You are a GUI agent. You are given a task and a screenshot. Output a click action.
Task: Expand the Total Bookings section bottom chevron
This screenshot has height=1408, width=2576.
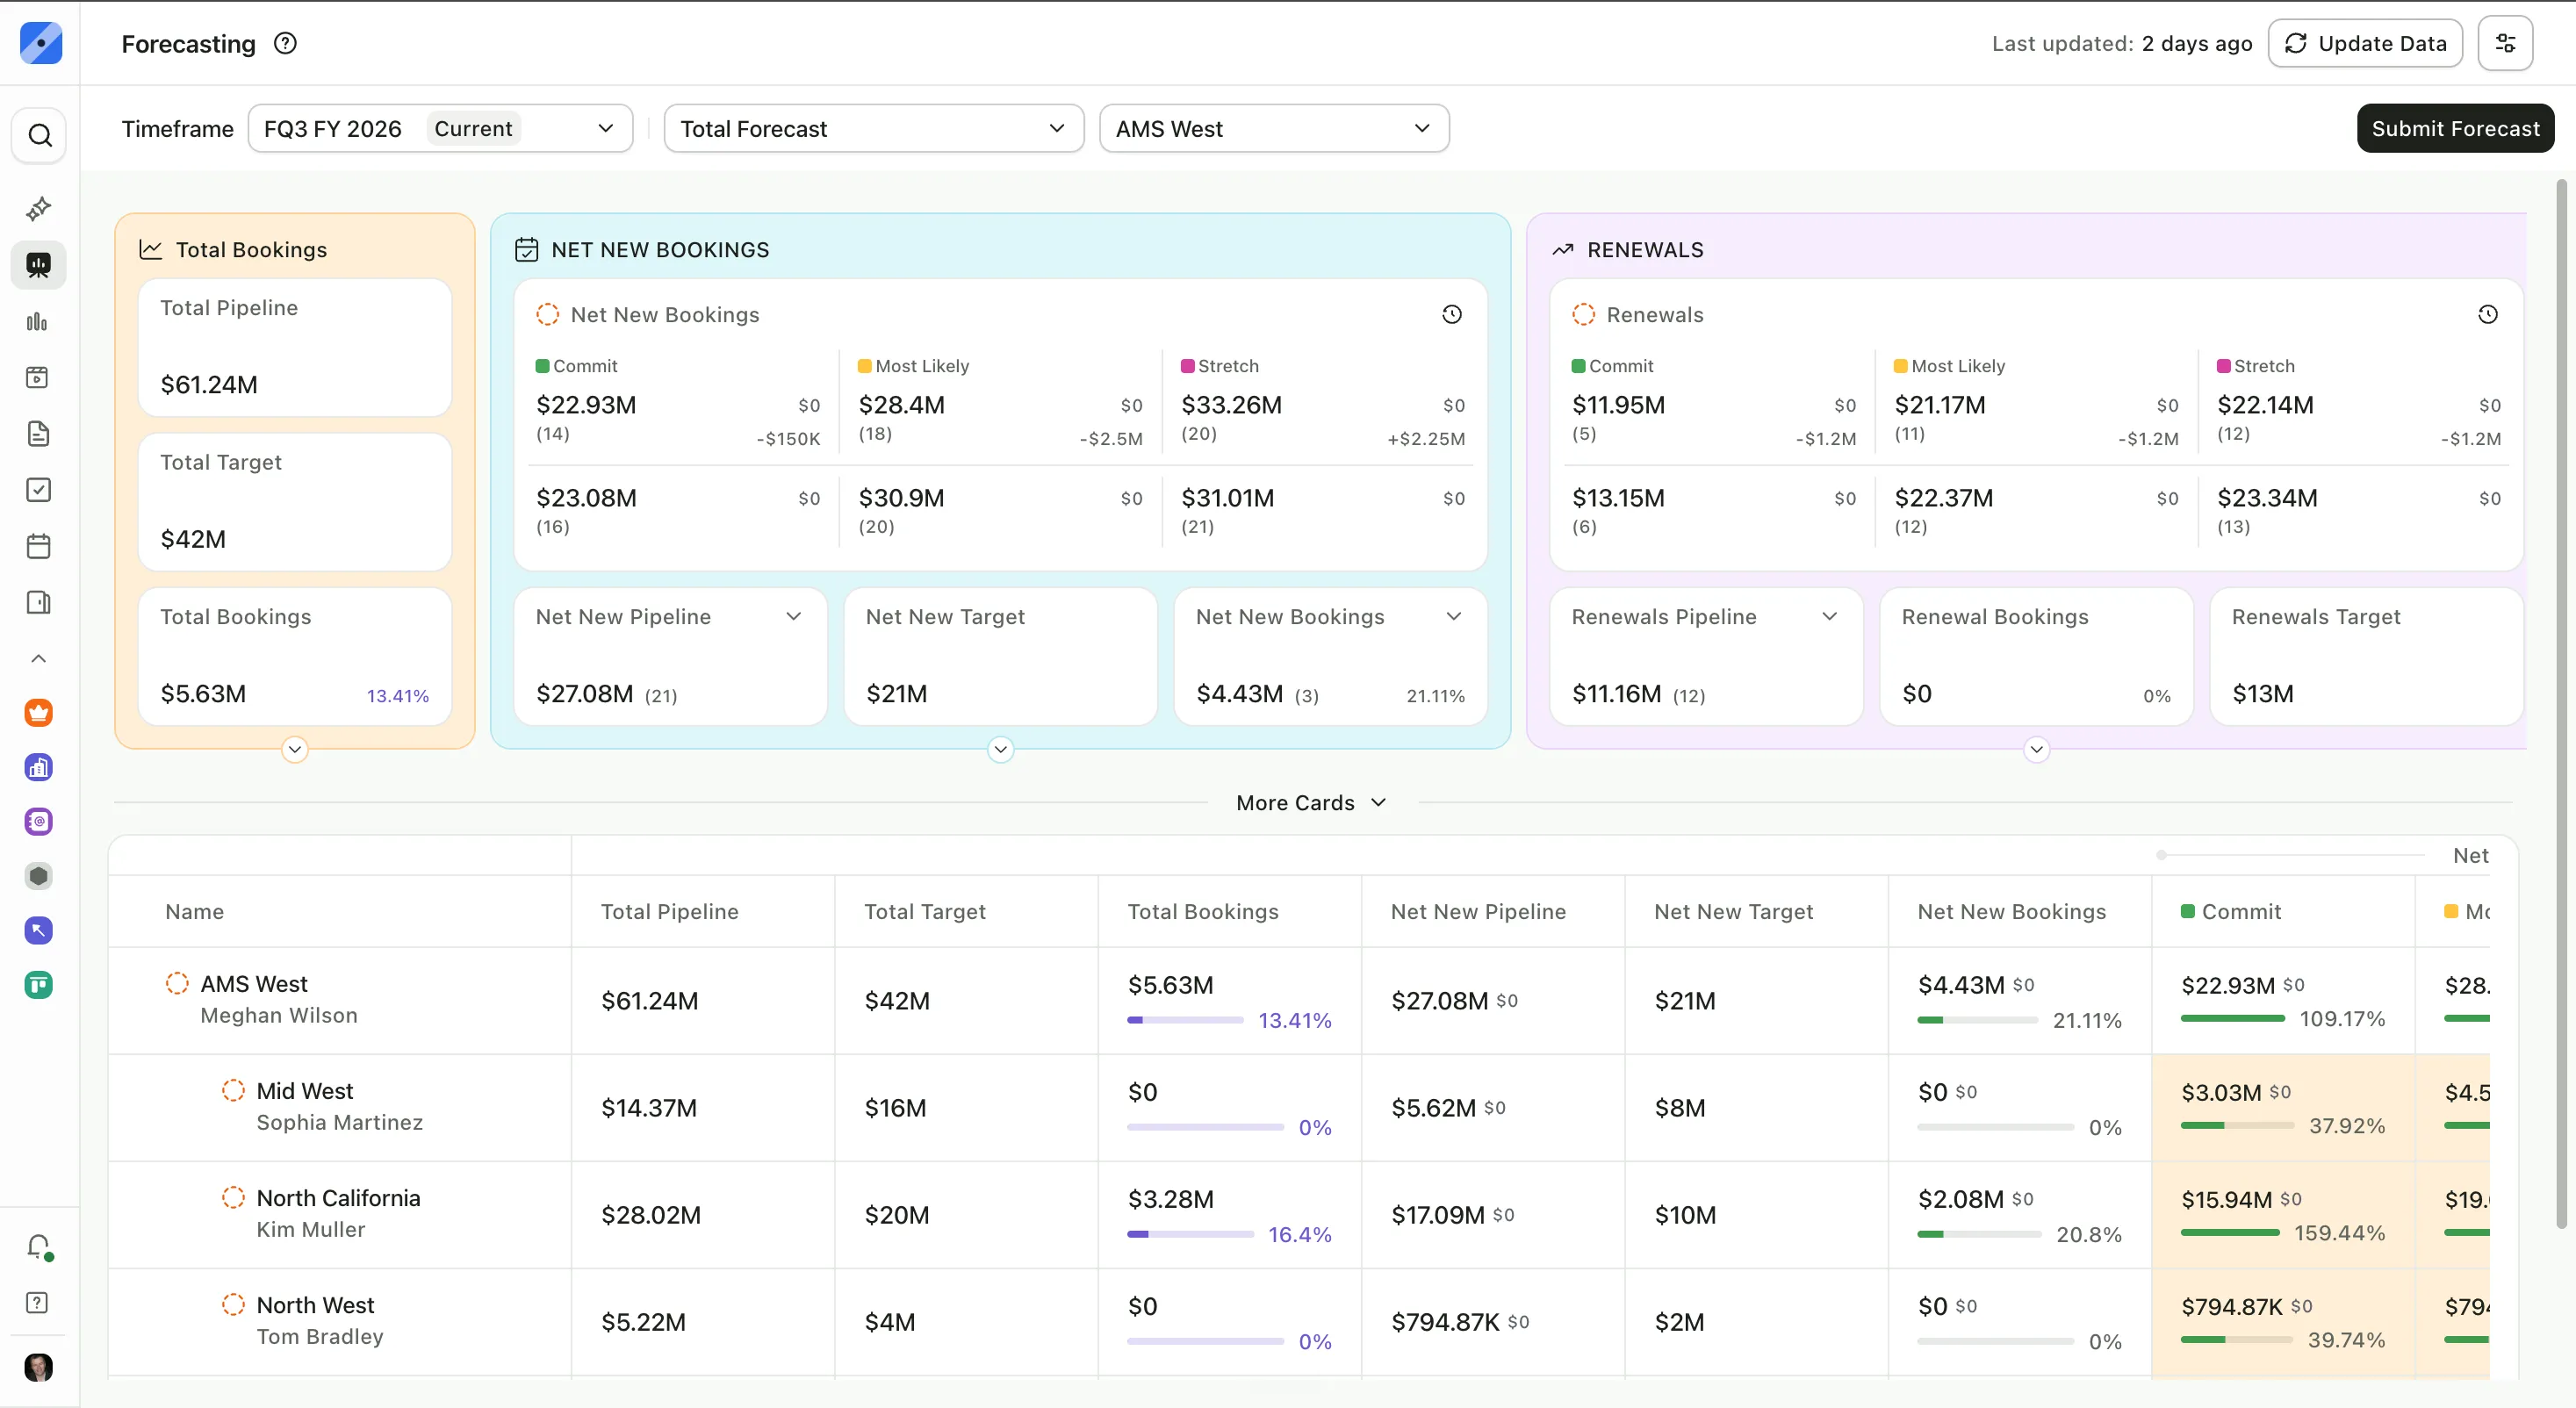click(x=295, y=749)
